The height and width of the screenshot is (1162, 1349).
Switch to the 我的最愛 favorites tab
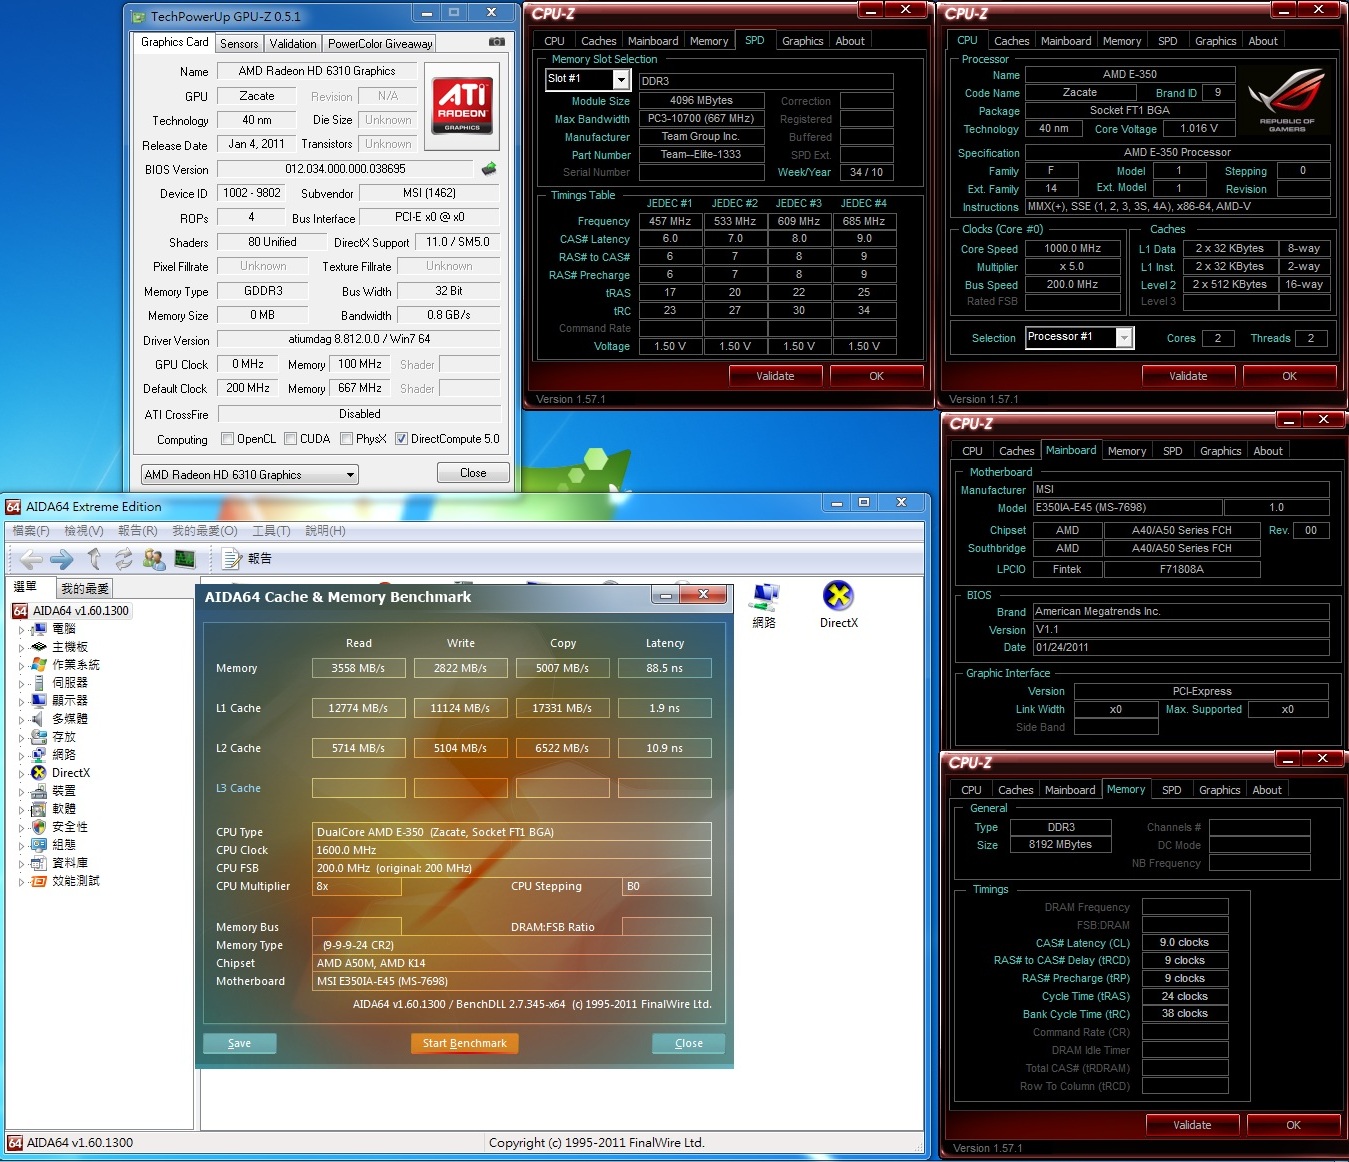pyautogui.click(x=85, y=588)
